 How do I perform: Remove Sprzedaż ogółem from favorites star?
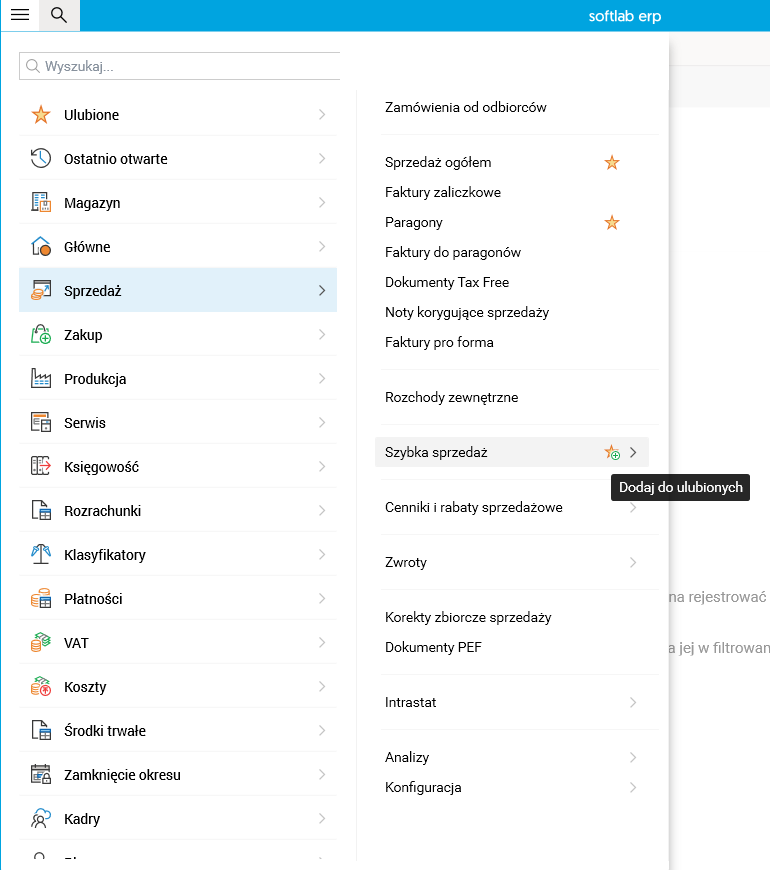point(612,162)
